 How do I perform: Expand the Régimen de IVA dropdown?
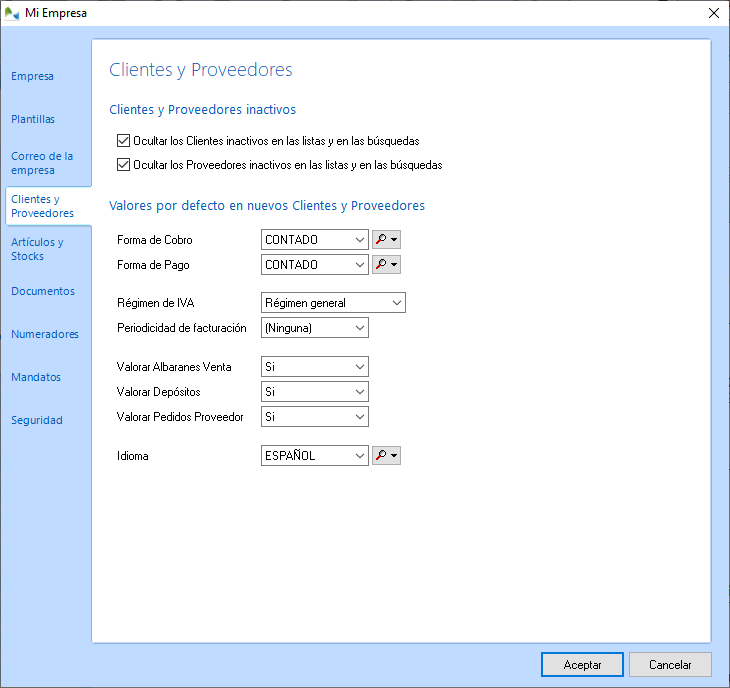332,303
